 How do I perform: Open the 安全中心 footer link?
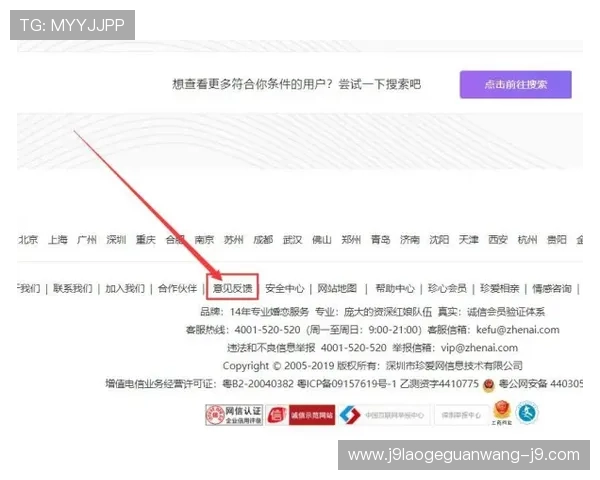coord(285,288)
